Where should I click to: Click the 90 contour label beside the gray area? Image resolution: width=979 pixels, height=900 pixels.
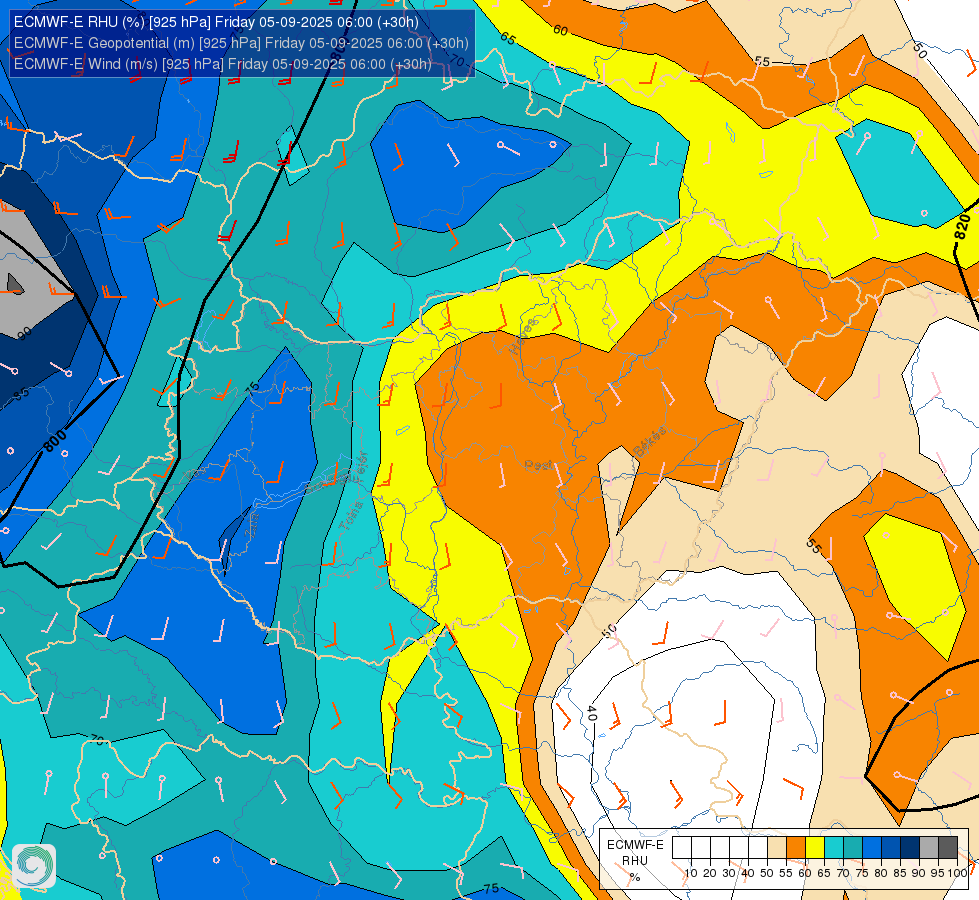(24, 333)
